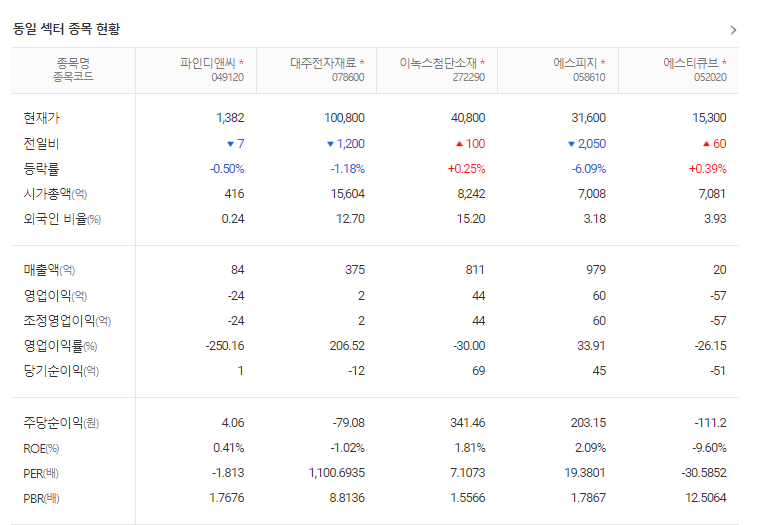Select the 영업이익(억) row label
This screenshot has width=757, height=525.
tap(55, 296)
